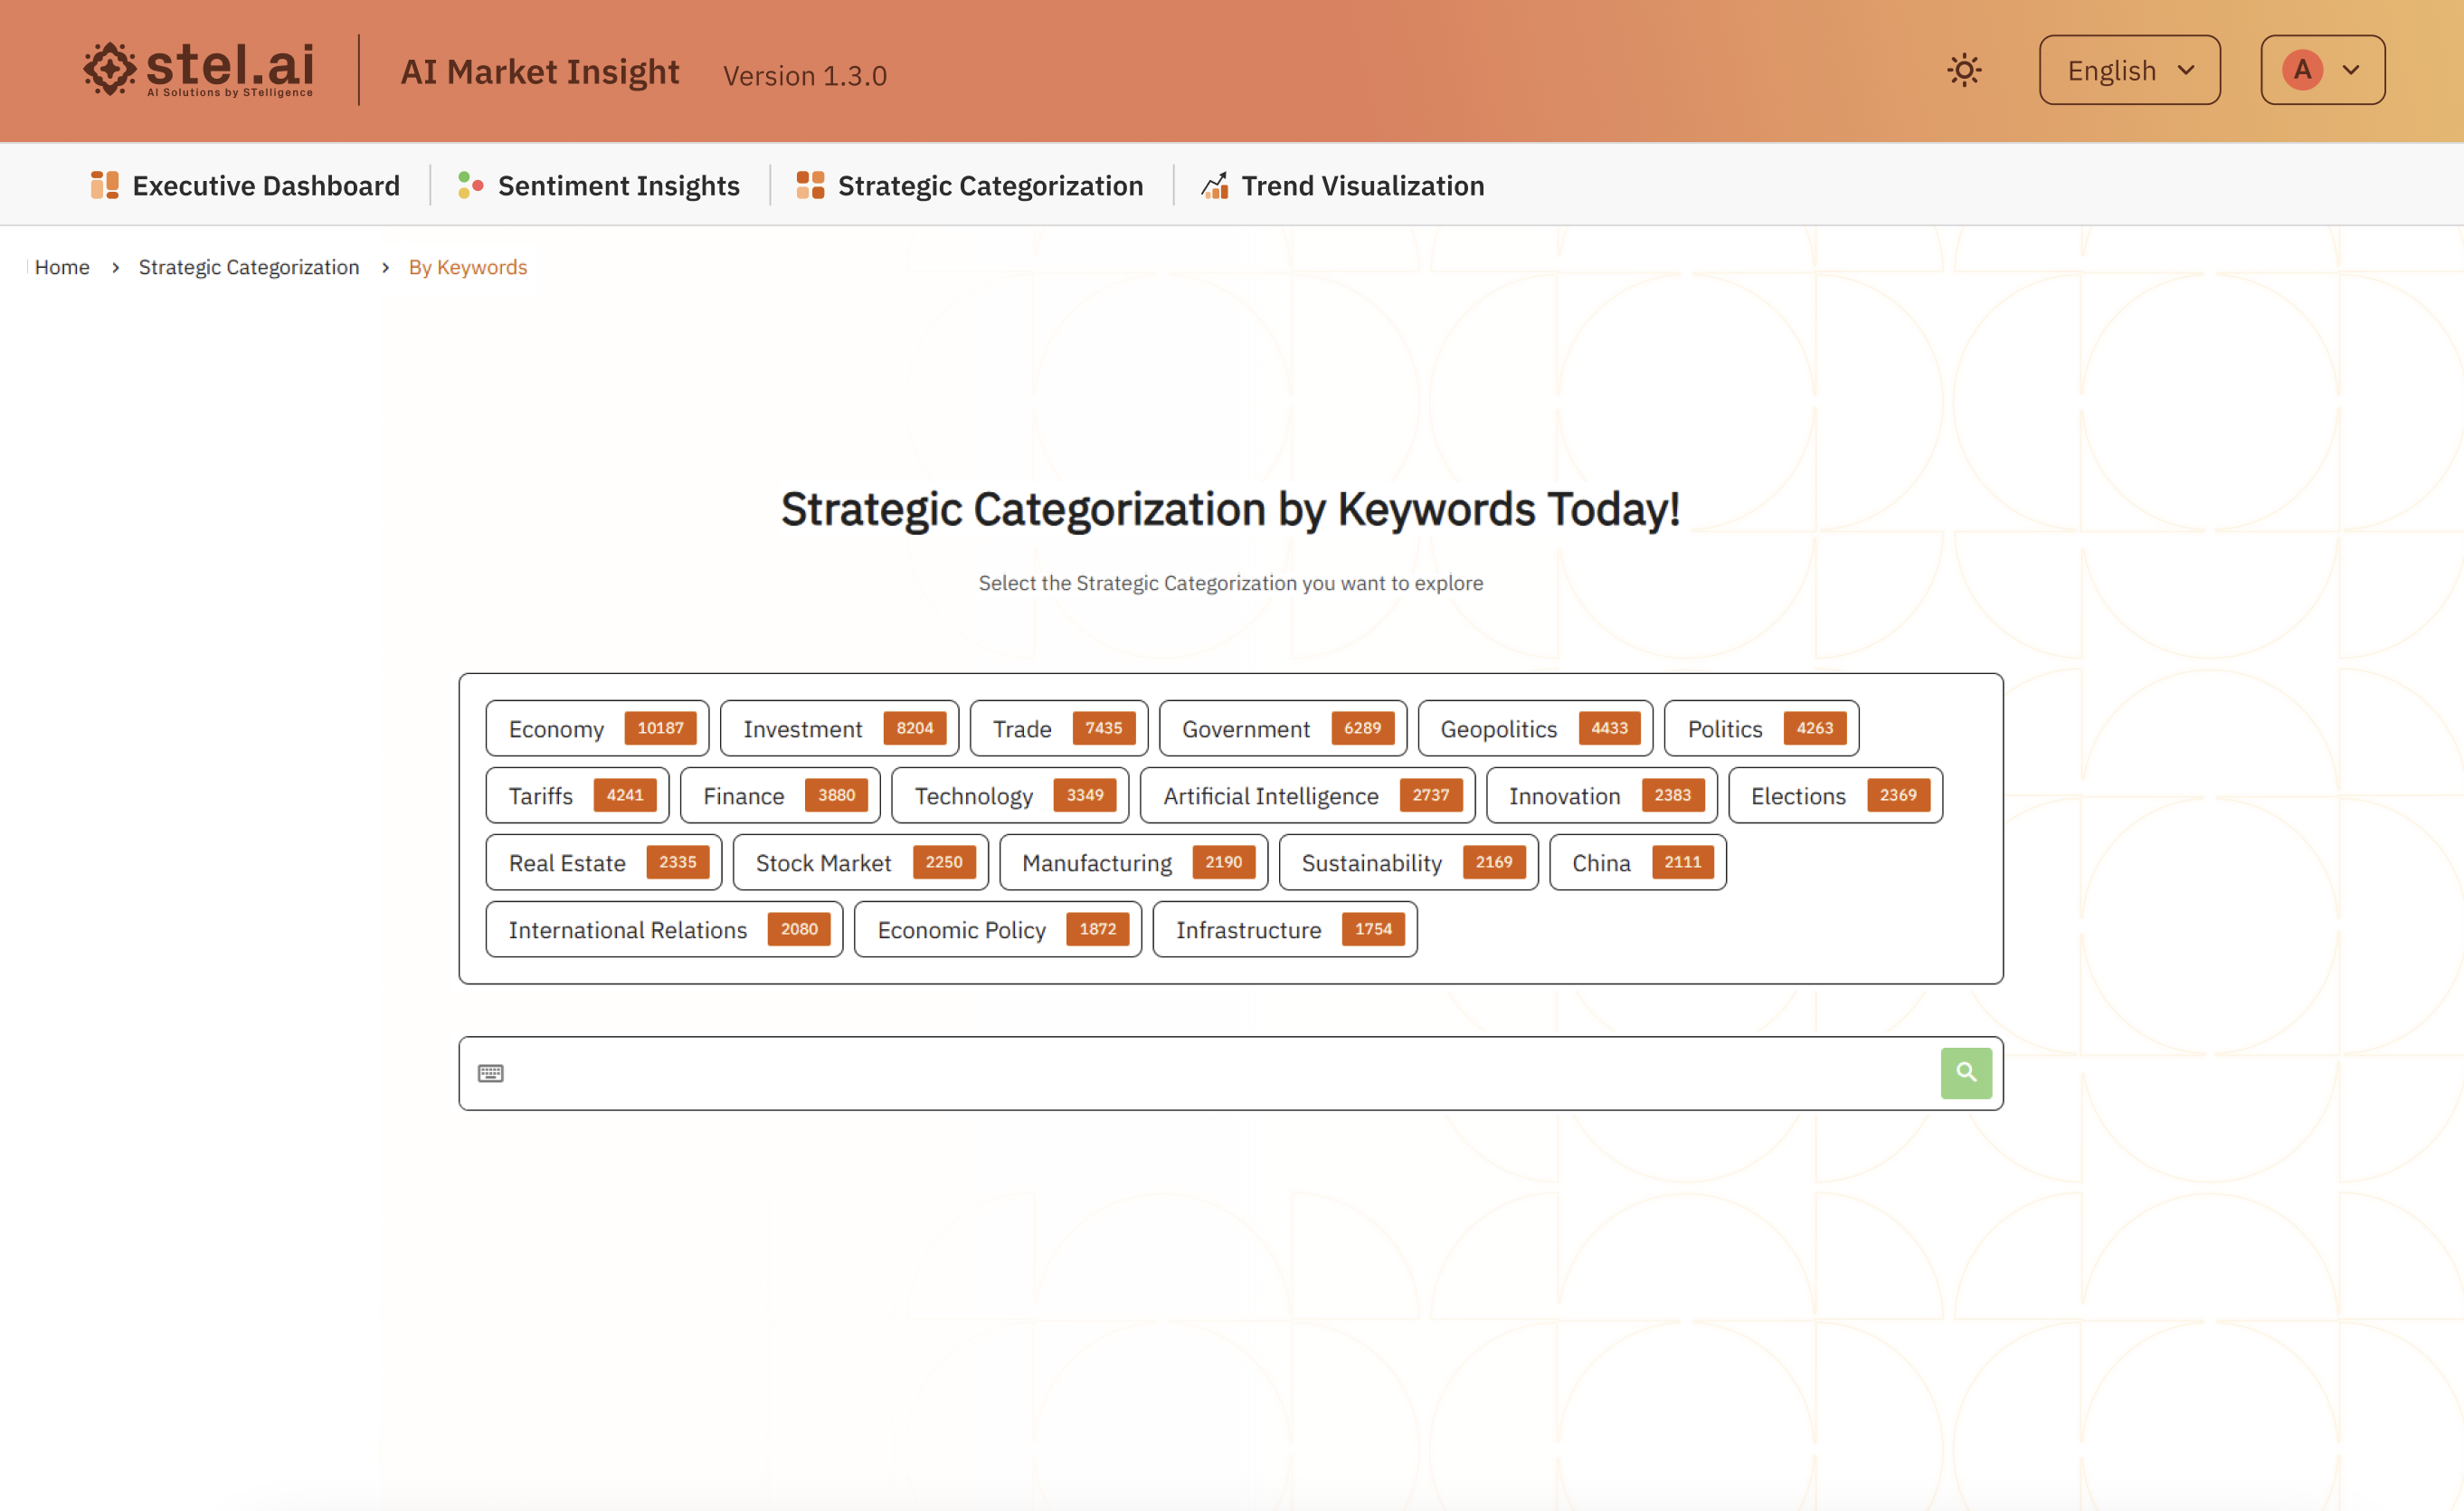Pick the Geopolitics keyword chip
This screenshot has height=1511, width=2464.
click(x=1498, y=729)
